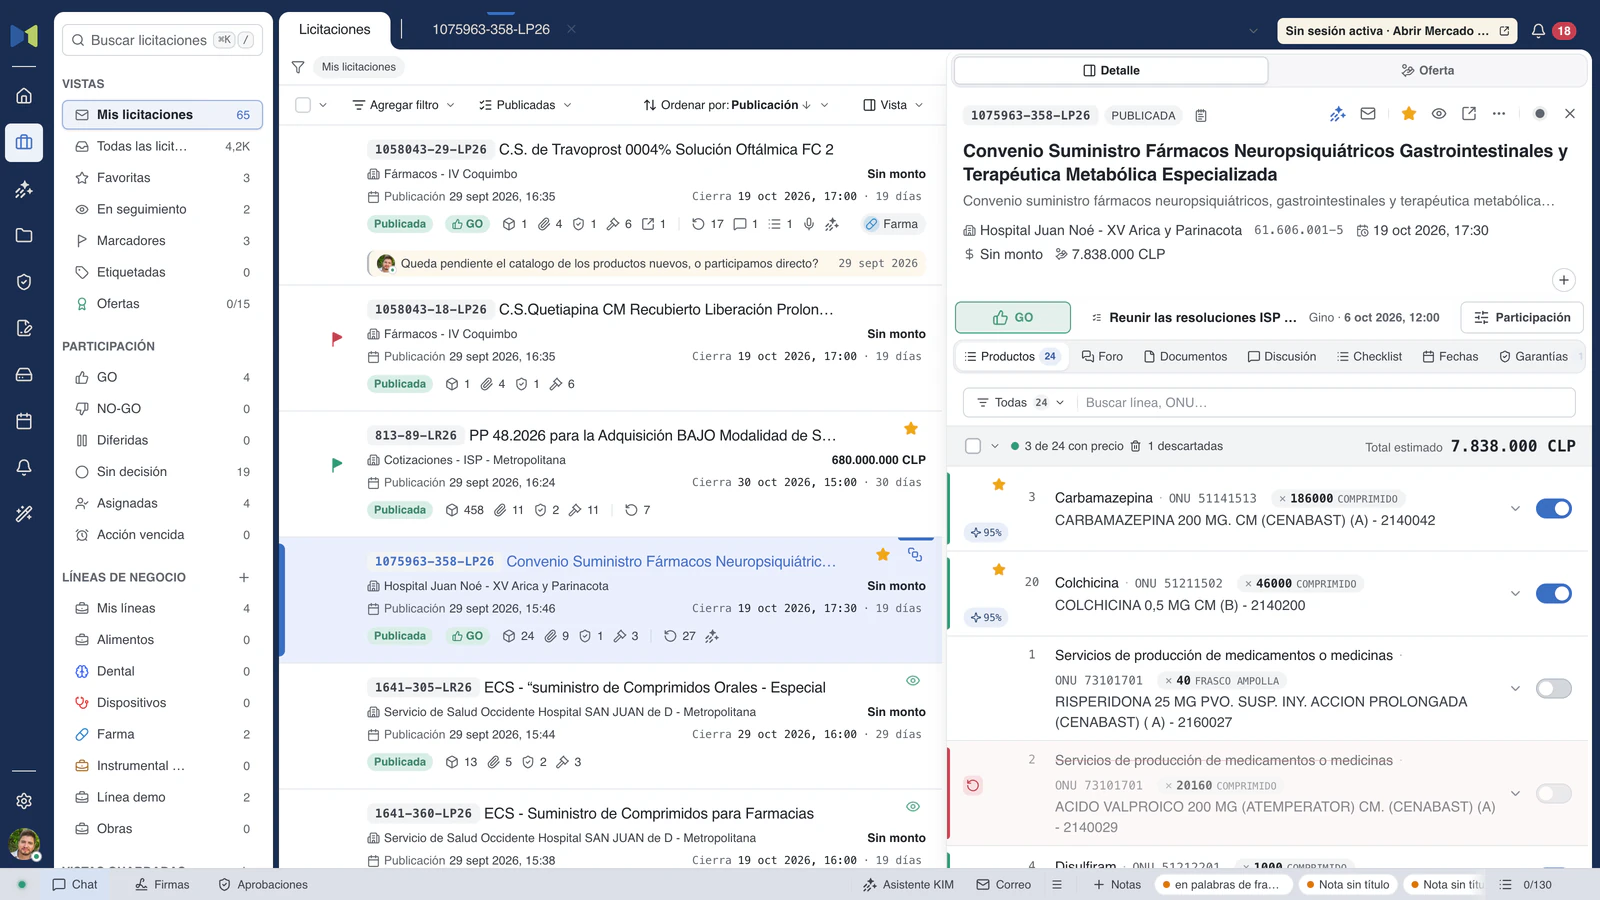1600x900 pixels.
Task: Enable the Acido Valproico product switch
Action: pos(1554,793)
